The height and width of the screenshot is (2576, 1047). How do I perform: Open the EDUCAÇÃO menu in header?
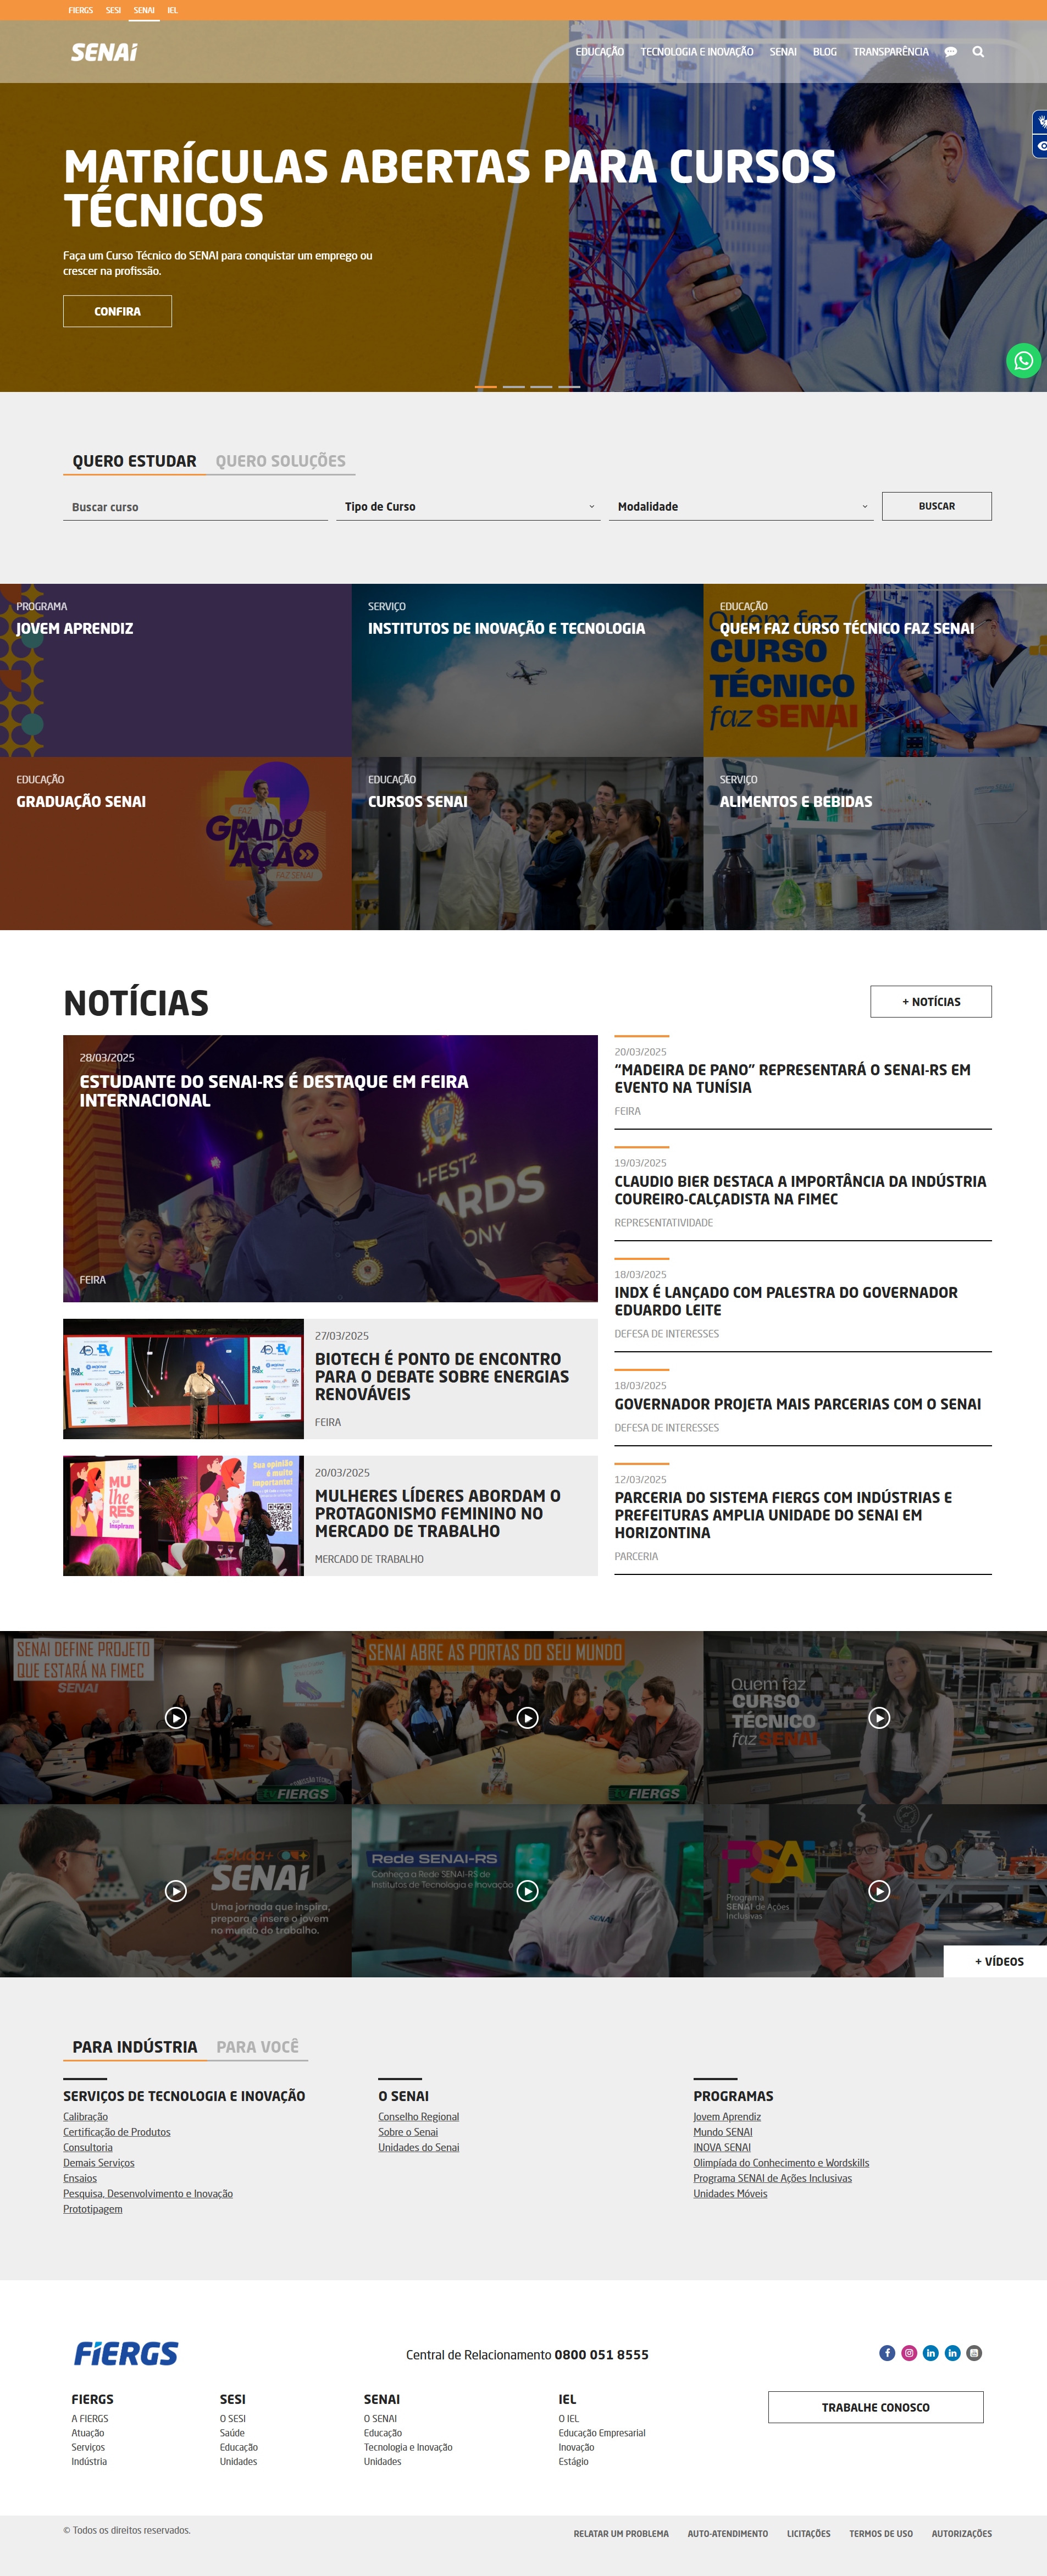[600, 52]
